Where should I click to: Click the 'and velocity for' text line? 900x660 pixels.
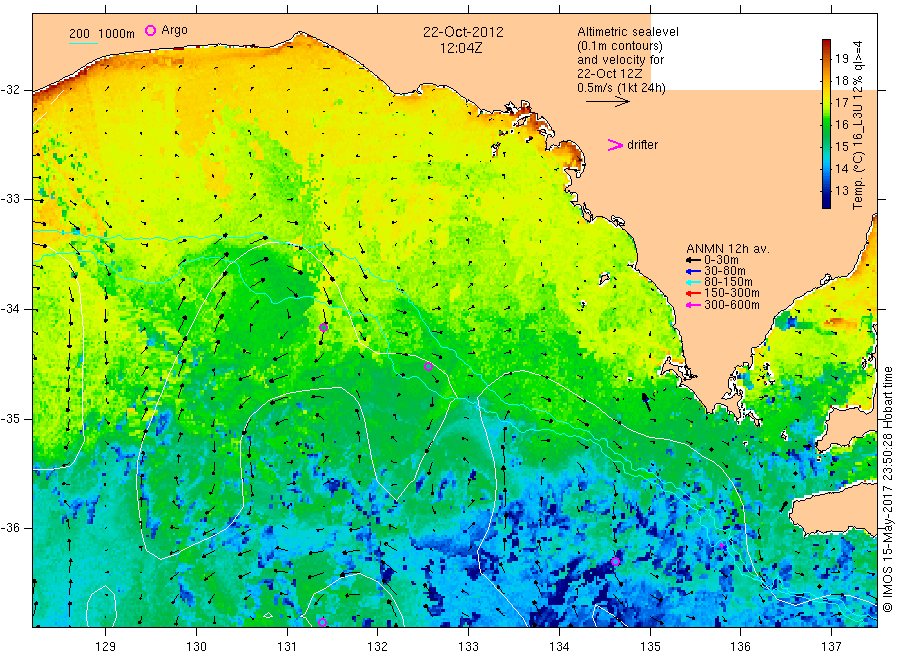click(x=620, y=60)
